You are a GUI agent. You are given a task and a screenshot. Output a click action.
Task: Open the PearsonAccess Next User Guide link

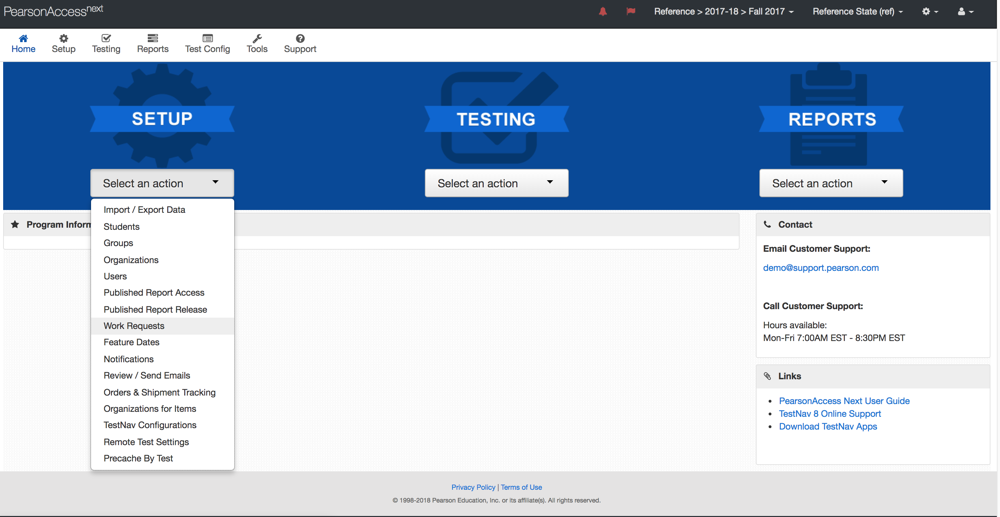844,401
